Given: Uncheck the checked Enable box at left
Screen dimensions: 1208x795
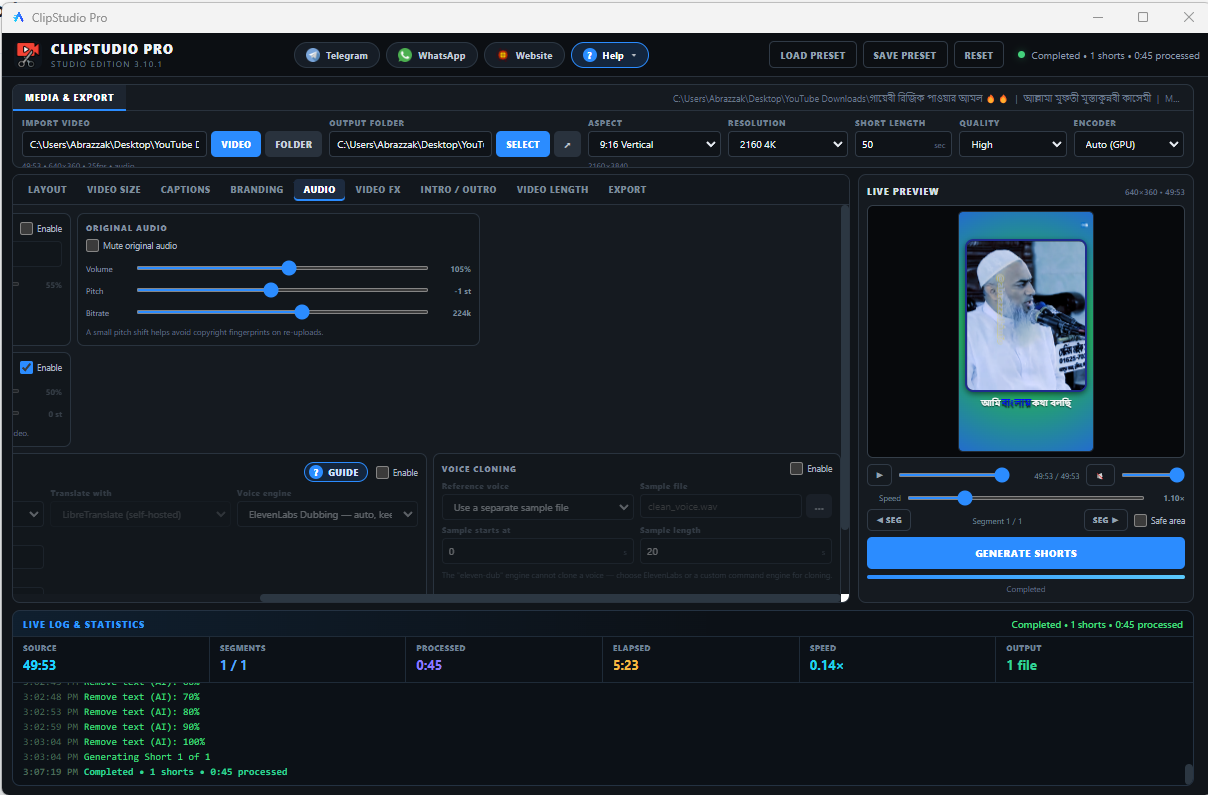Looking at the screenshot, I should tap(27, 367).
